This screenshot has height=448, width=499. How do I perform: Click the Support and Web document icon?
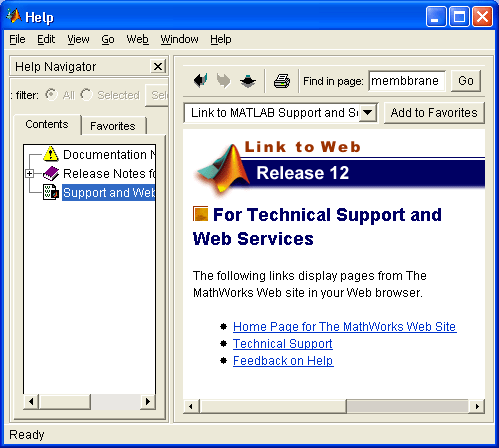click(x=51, y=192)
